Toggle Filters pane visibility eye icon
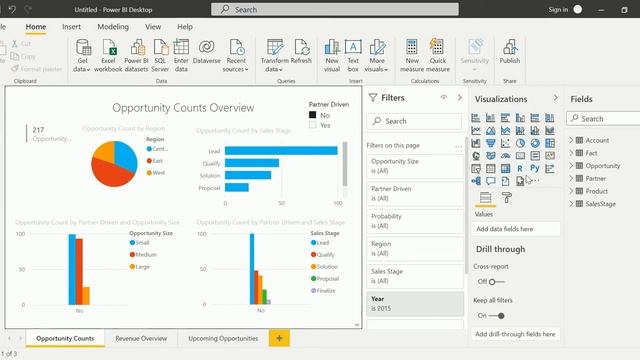 [x=444, y=98]
